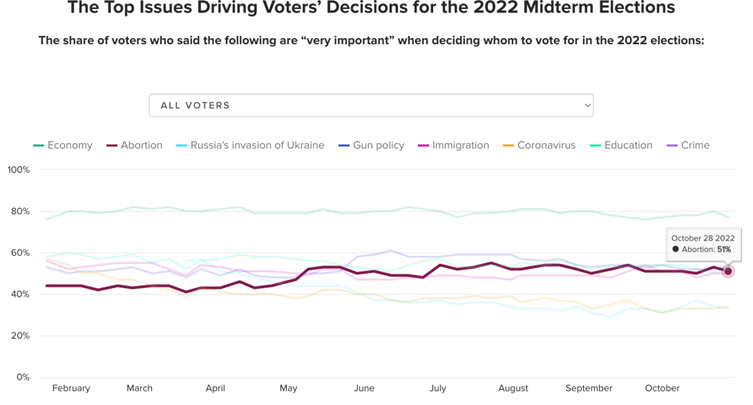Click the Gun policy blue legend marker
This screenshot has width=753, height=405.
(344, 146)
